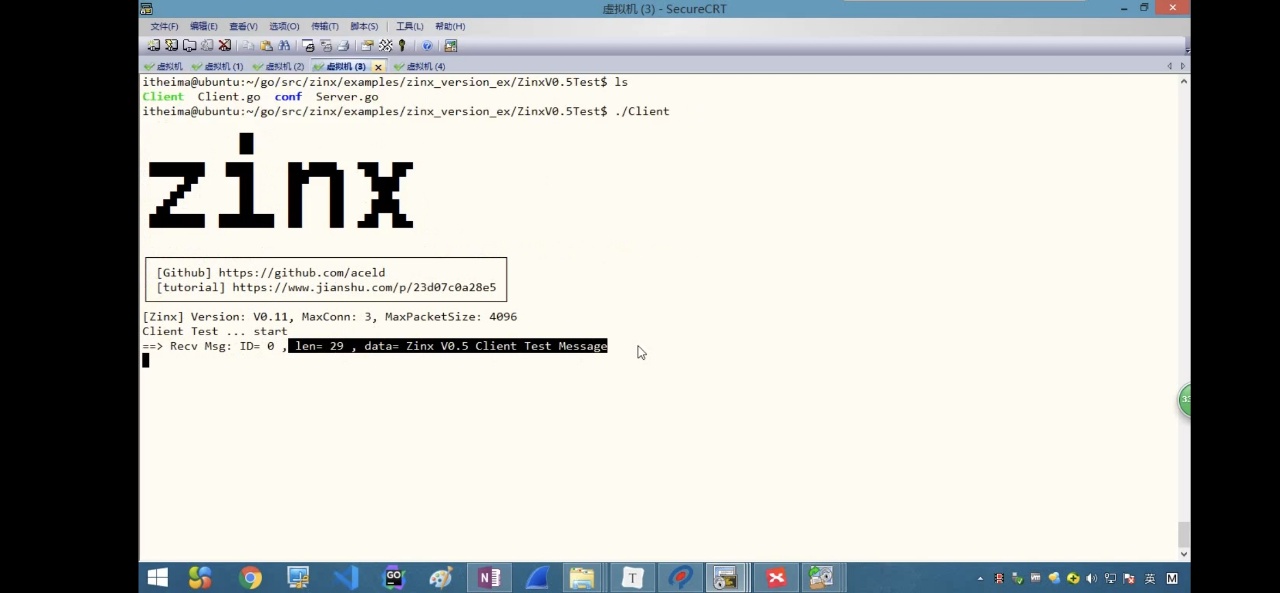Switch to the first 虚拟机 tab

point(164,66)
